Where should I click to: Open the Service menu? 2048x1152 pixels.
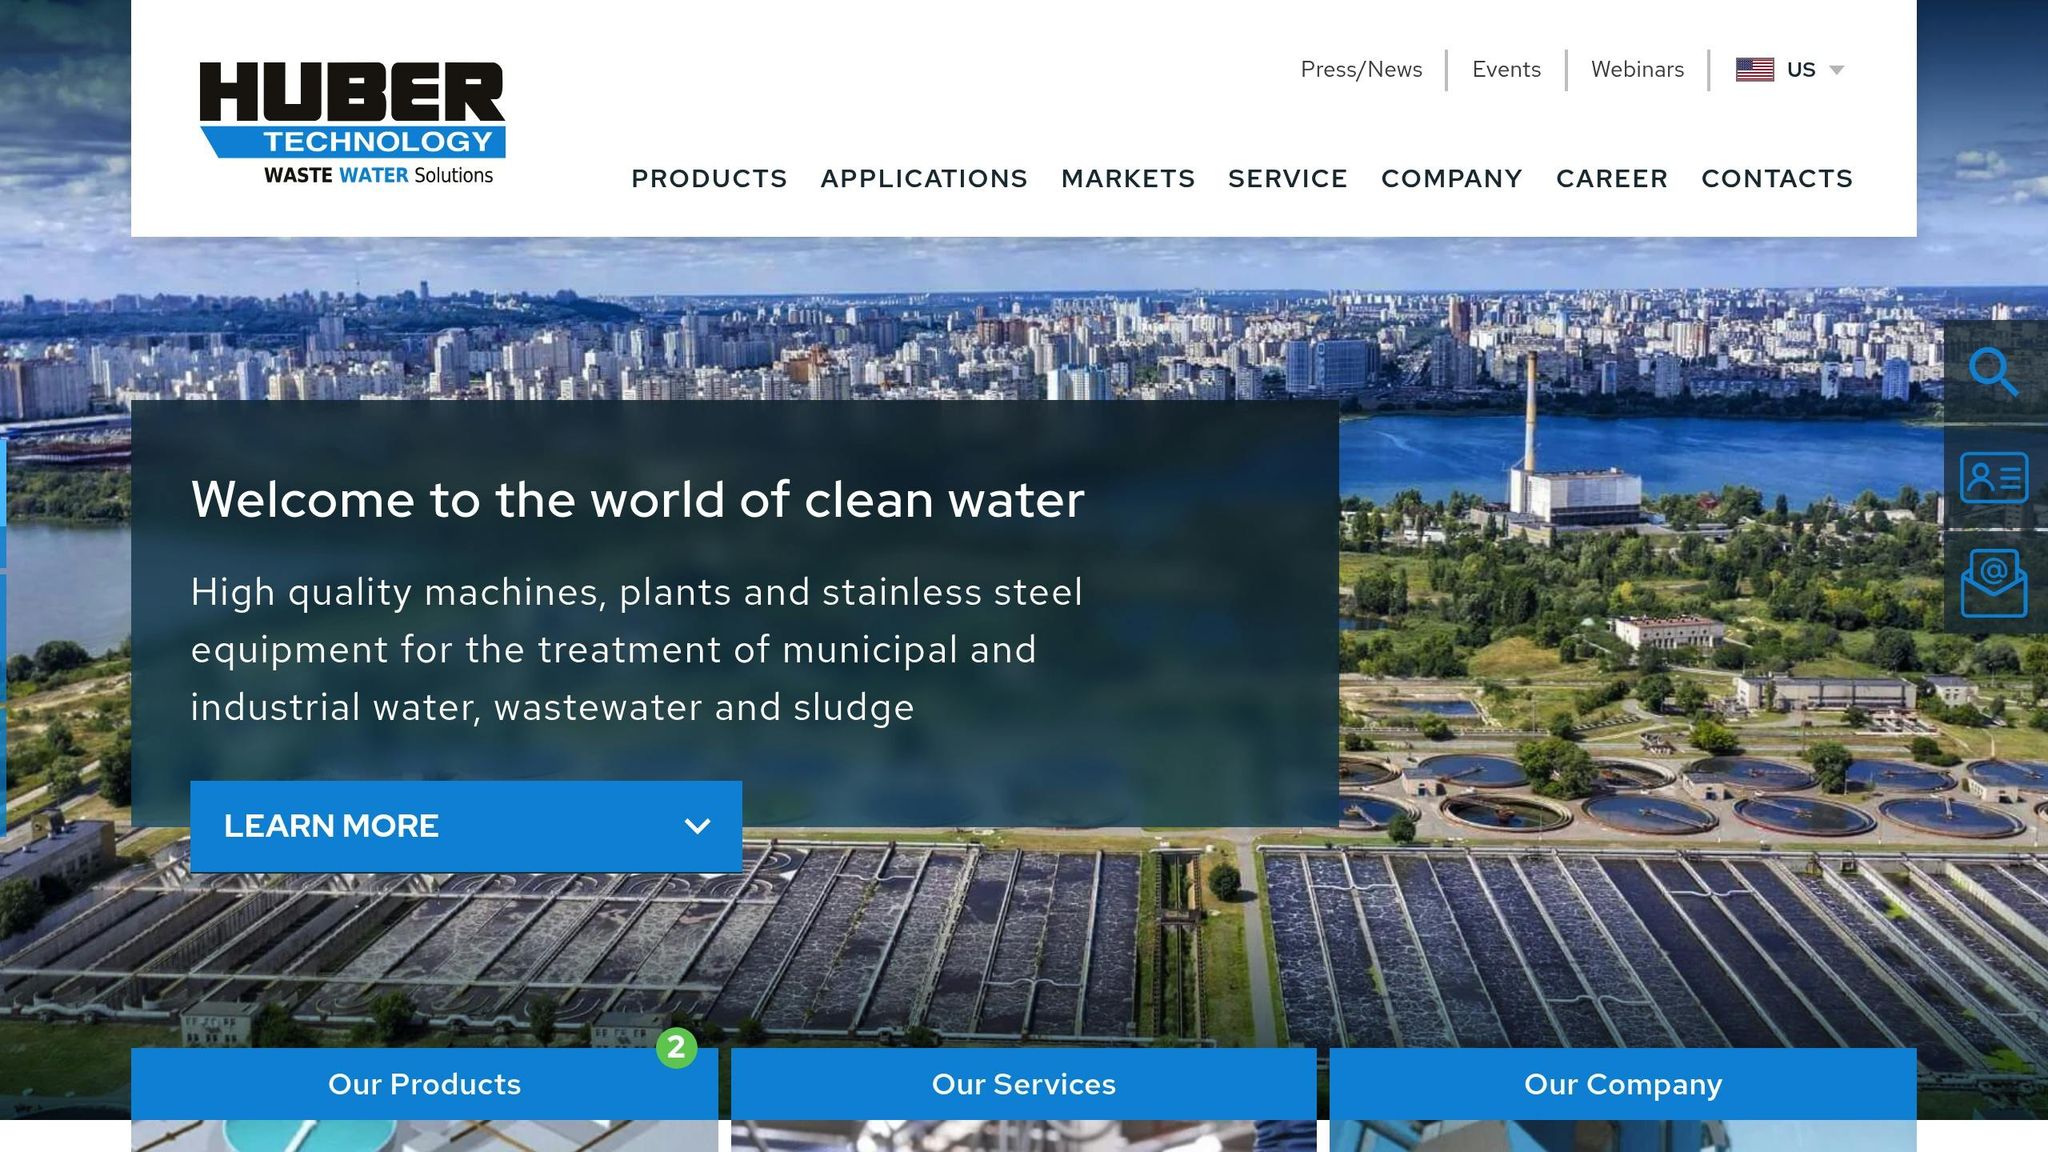point(1288,178)
